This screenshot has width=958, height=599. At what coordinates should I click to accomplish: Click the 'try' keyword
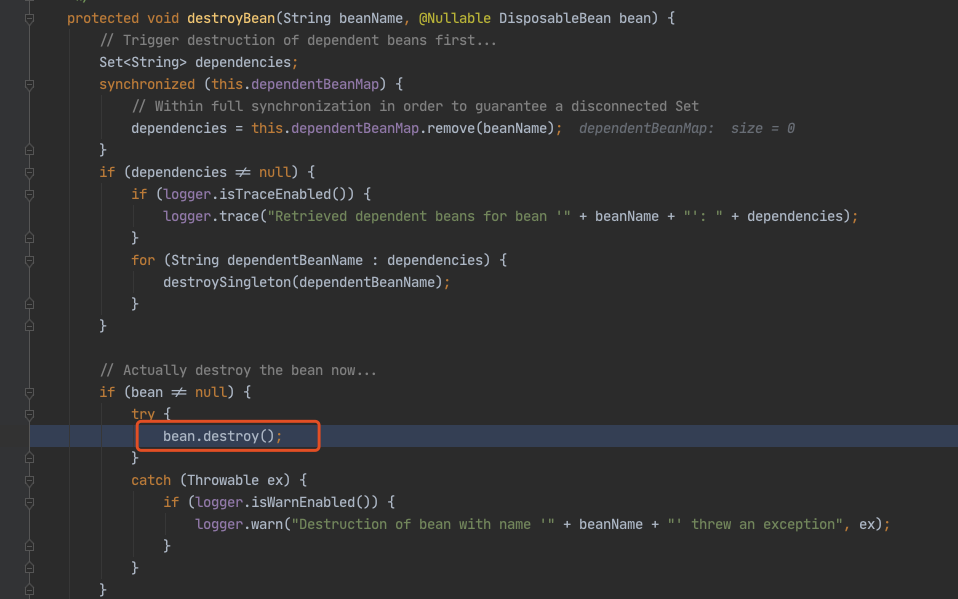click(x=143, y=414)
